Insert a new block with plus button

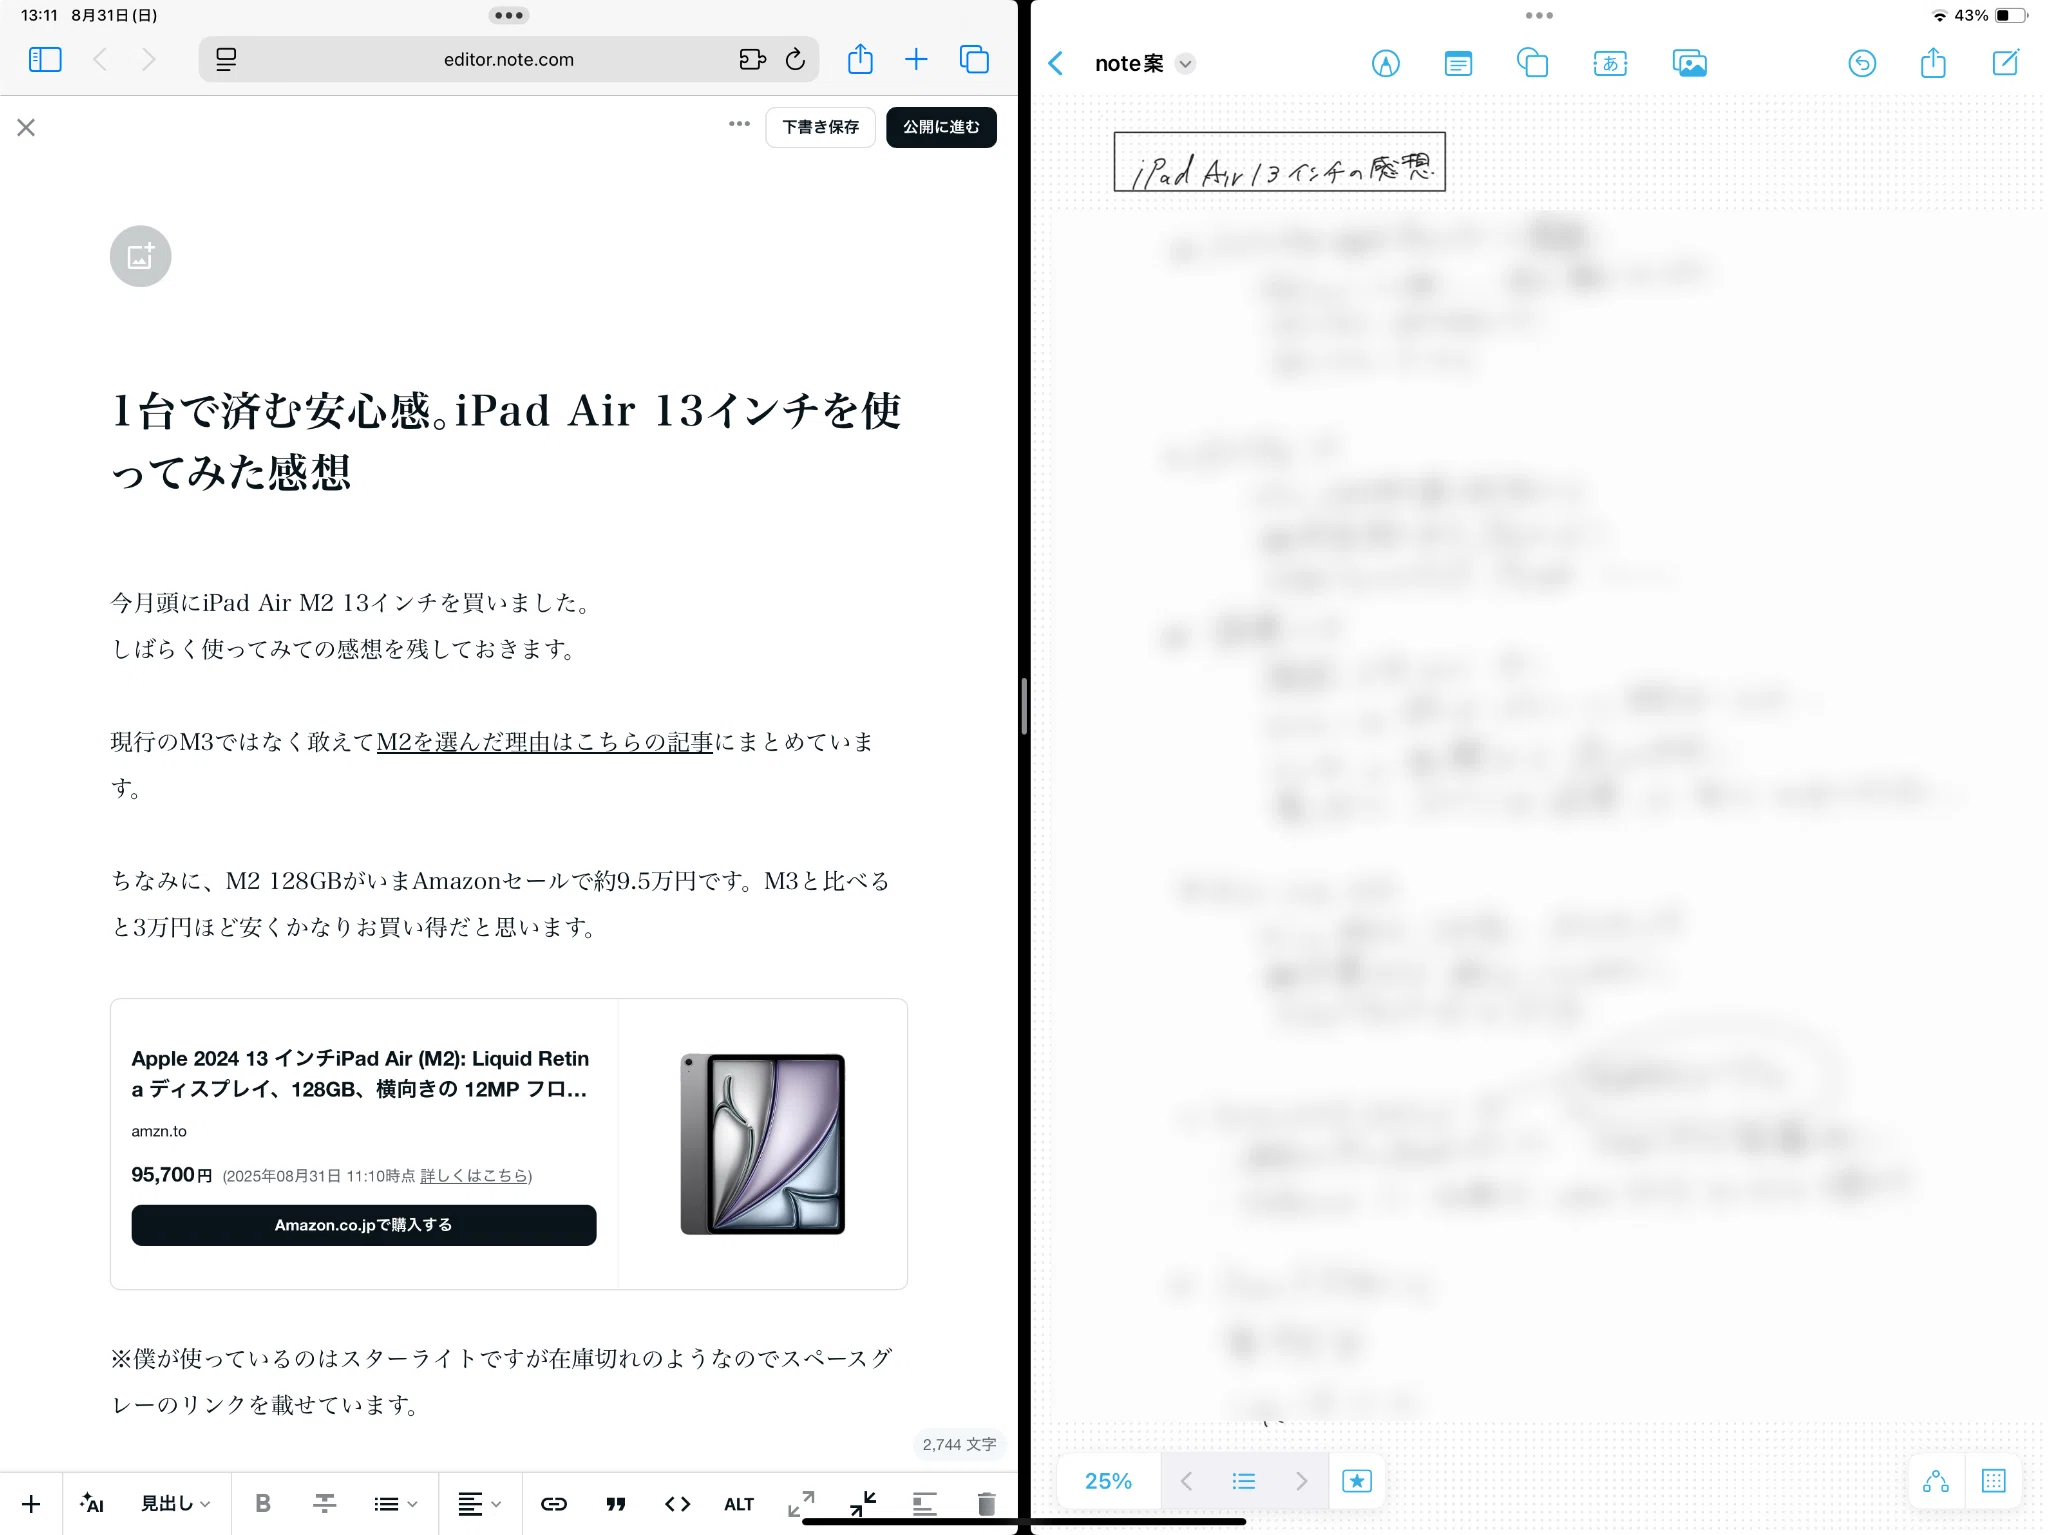31,1504
